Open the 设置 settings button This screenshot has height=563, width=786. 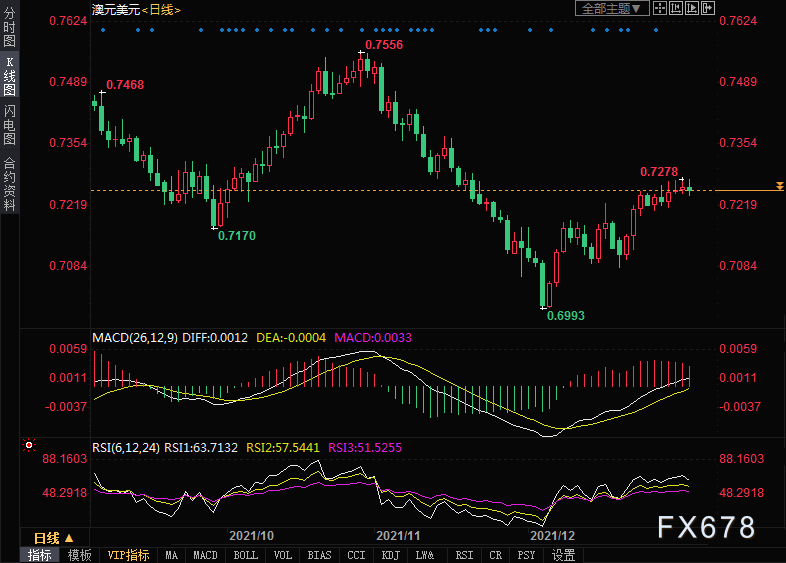tap(563, 555)
